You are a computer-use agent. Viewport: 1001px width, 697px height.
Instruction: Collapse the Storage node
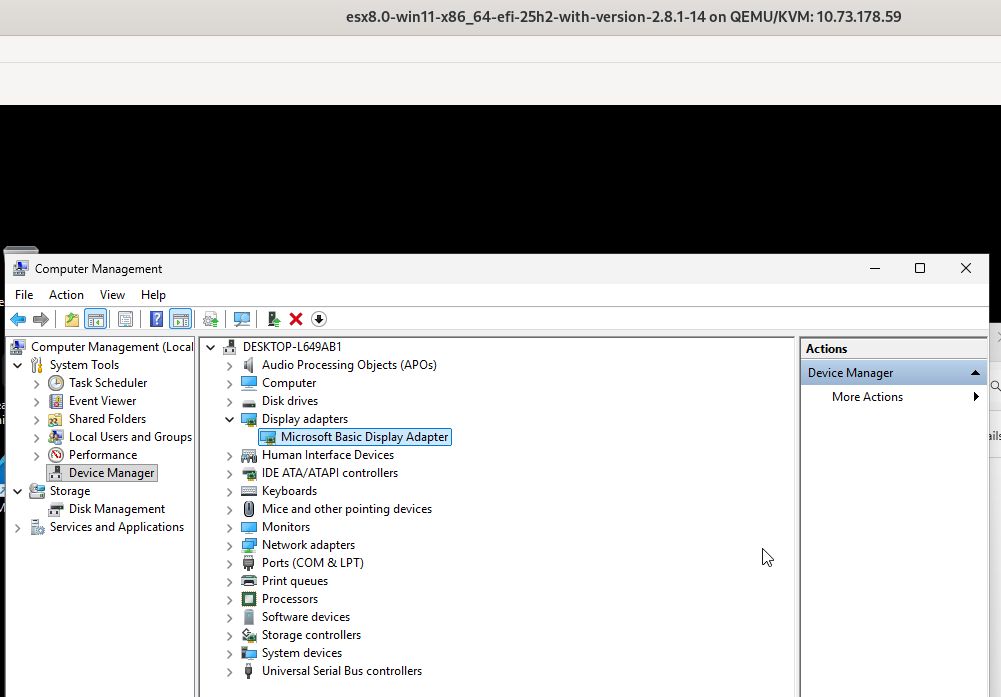click(x=18, y=491)
